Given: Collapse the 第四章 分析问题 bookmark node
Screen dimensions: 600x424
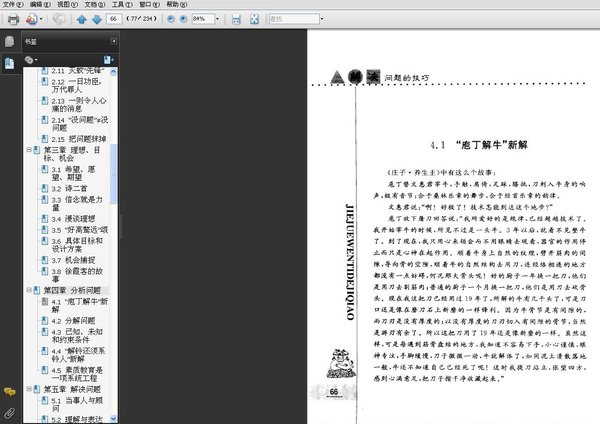Looking at the screenshot, I should (29, 290).
